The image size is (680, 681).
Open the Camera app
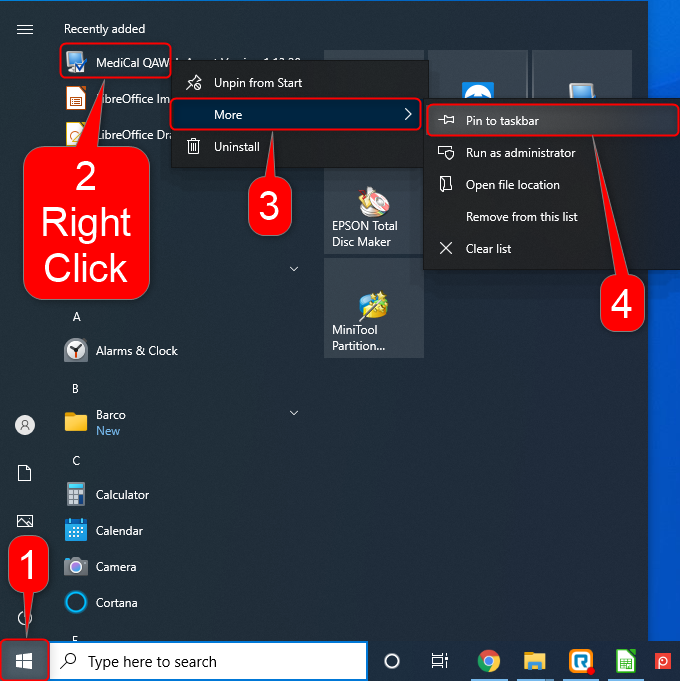click(115, 567)
